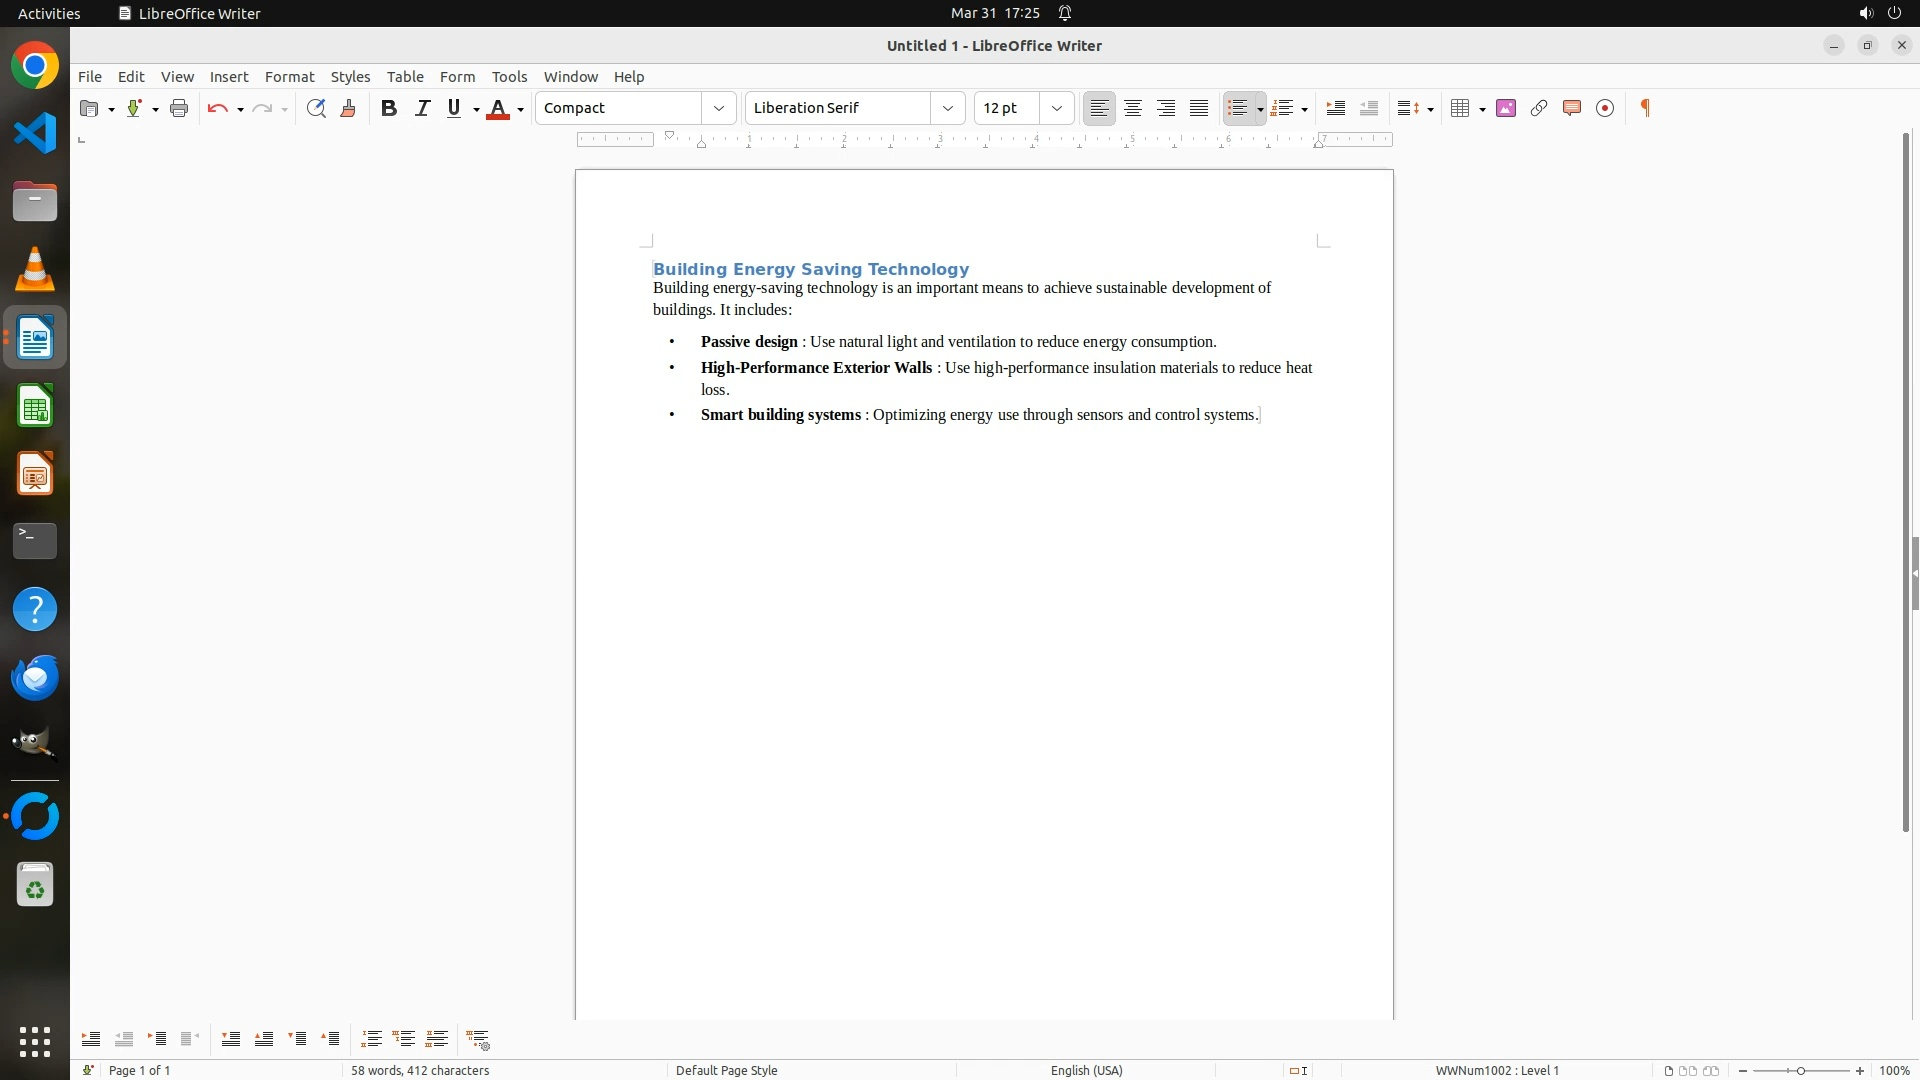Open the 12 pt font size dropdown
1920x1080 pixels.
tap(1056, 108)
